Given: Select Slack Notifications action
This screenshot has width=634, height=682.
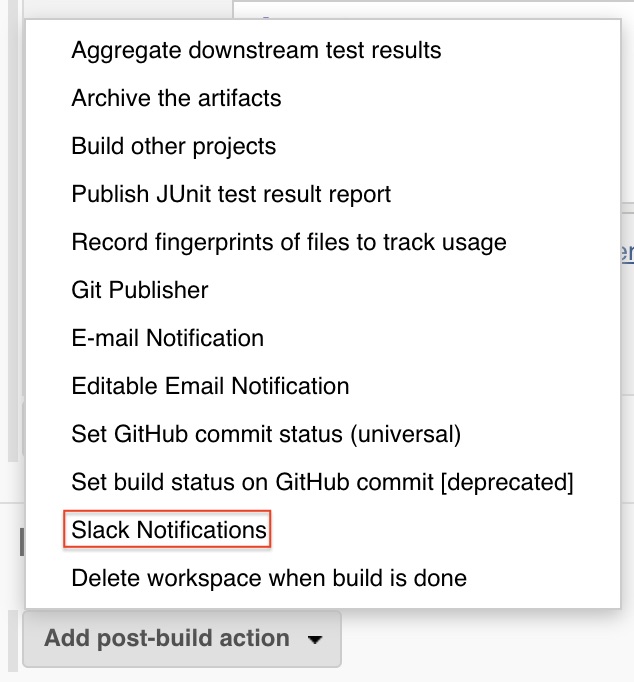Looking at the screenshot, I should click(x=168, y=530).
